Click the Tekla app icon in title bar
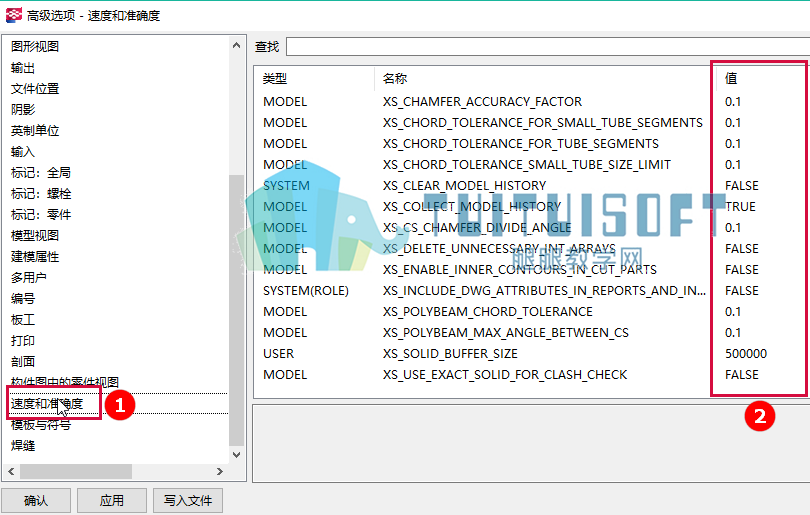810x515 pixels. (13, 14)
